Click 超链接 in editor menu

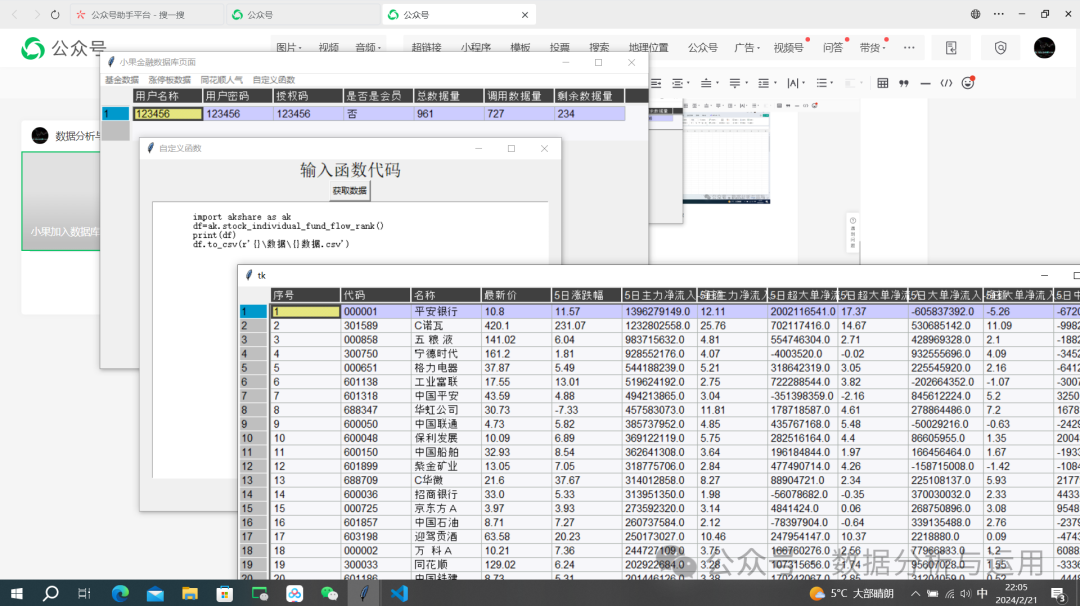pos(426,48)
